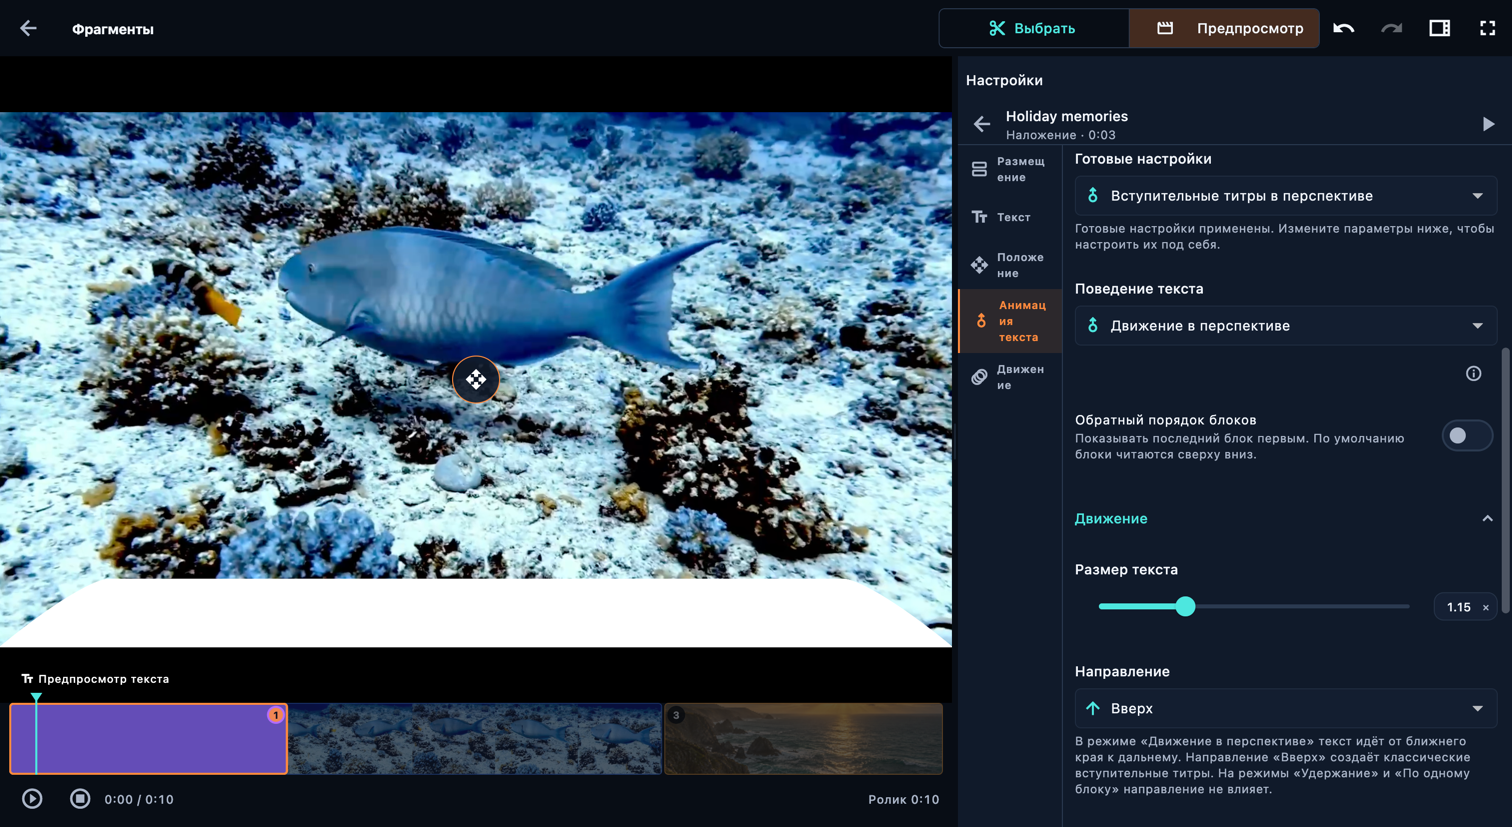Screen dimensions: 1512x827
Task: Click the info icon below text behavior
Action: coord(1473,373)
